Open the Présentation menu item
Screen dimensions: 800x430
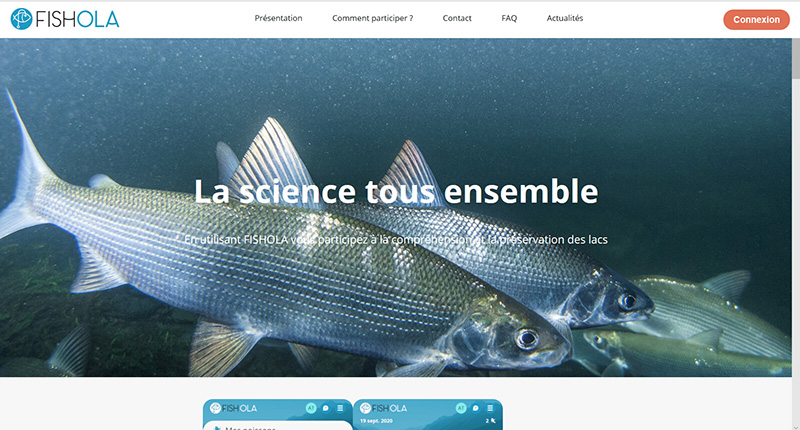(278, 18)
